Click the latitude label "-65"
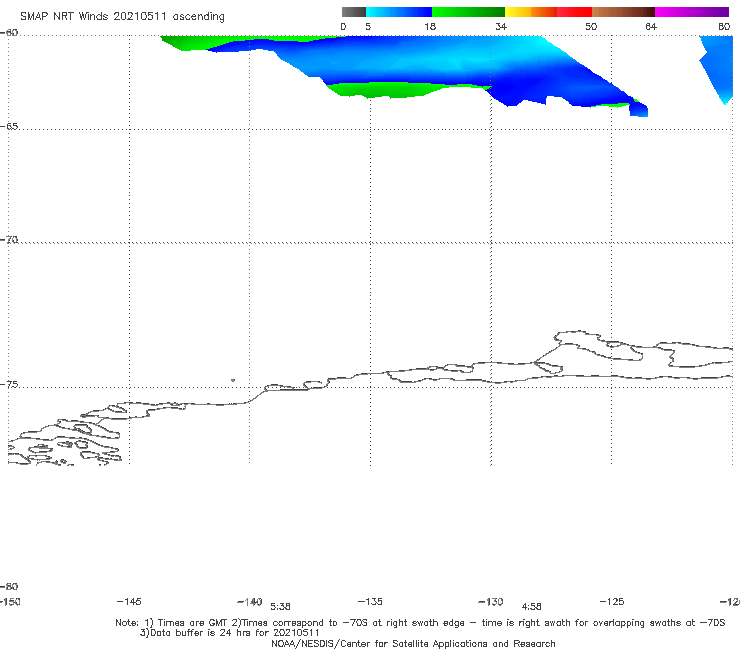 [x=9, y=127]
